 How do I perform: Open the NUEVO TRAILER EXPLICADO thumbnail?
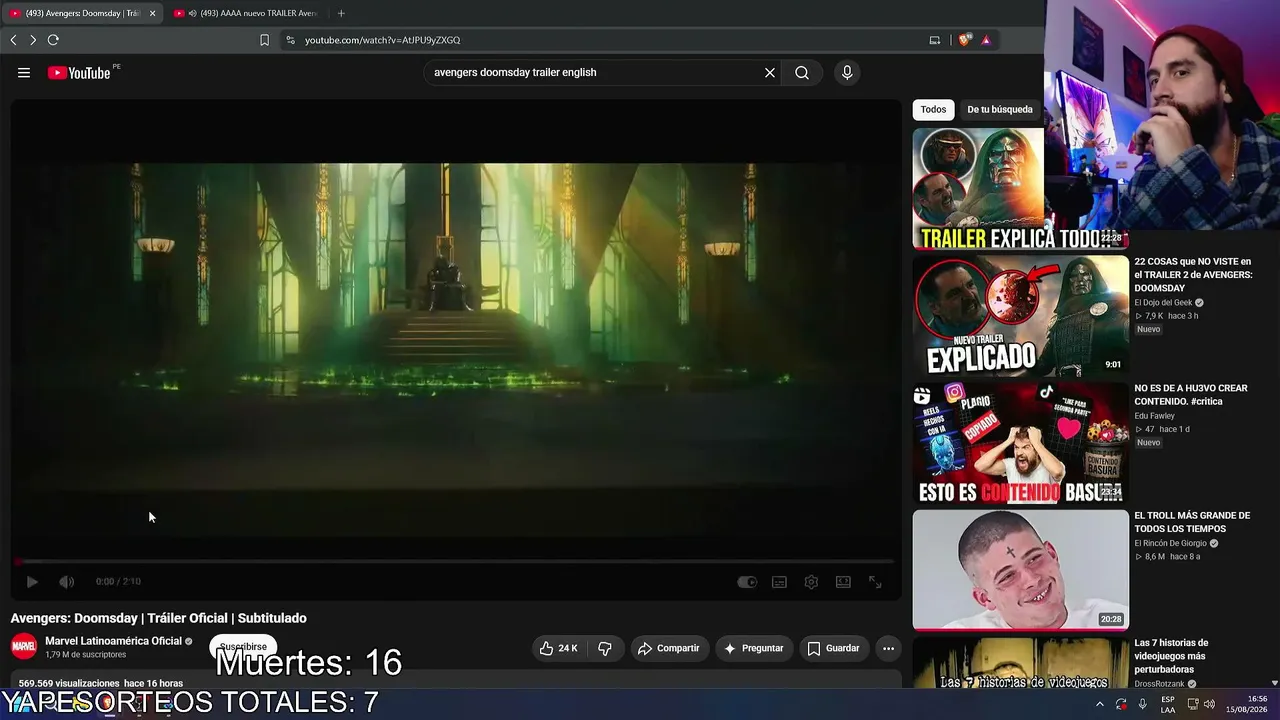(1020, 315)
